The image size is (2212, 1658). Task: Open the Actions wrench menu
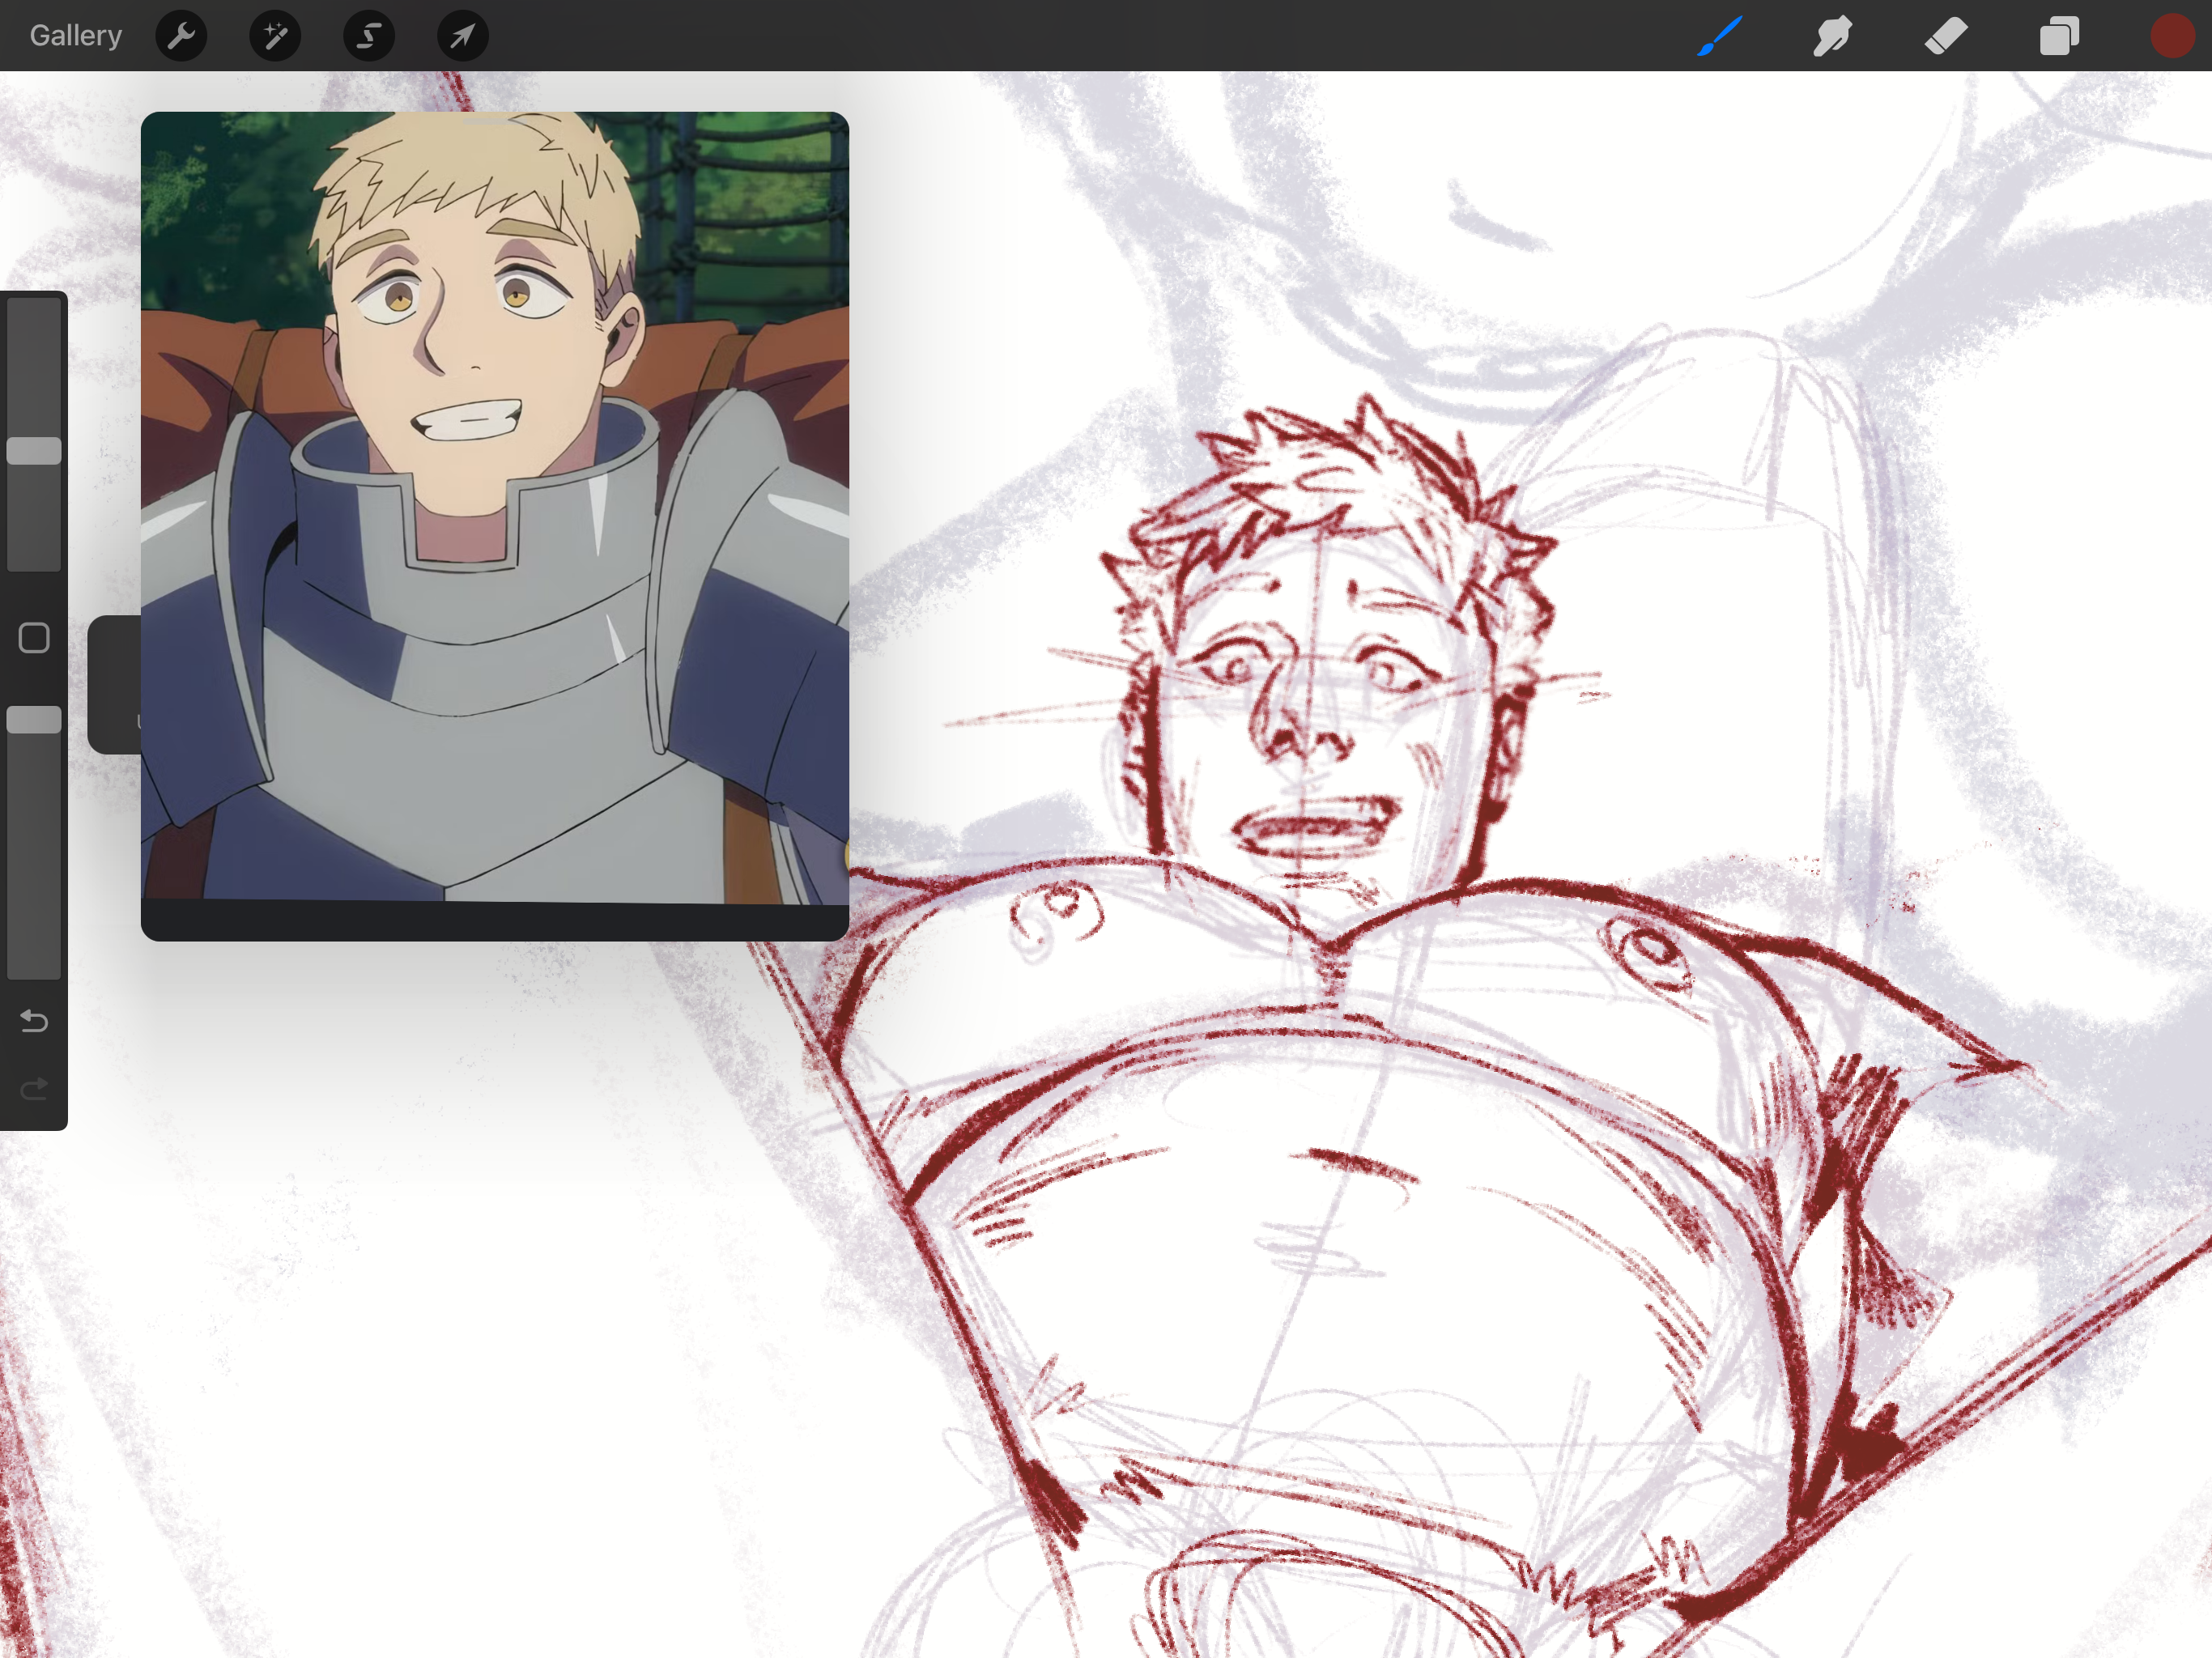(181, 36)
